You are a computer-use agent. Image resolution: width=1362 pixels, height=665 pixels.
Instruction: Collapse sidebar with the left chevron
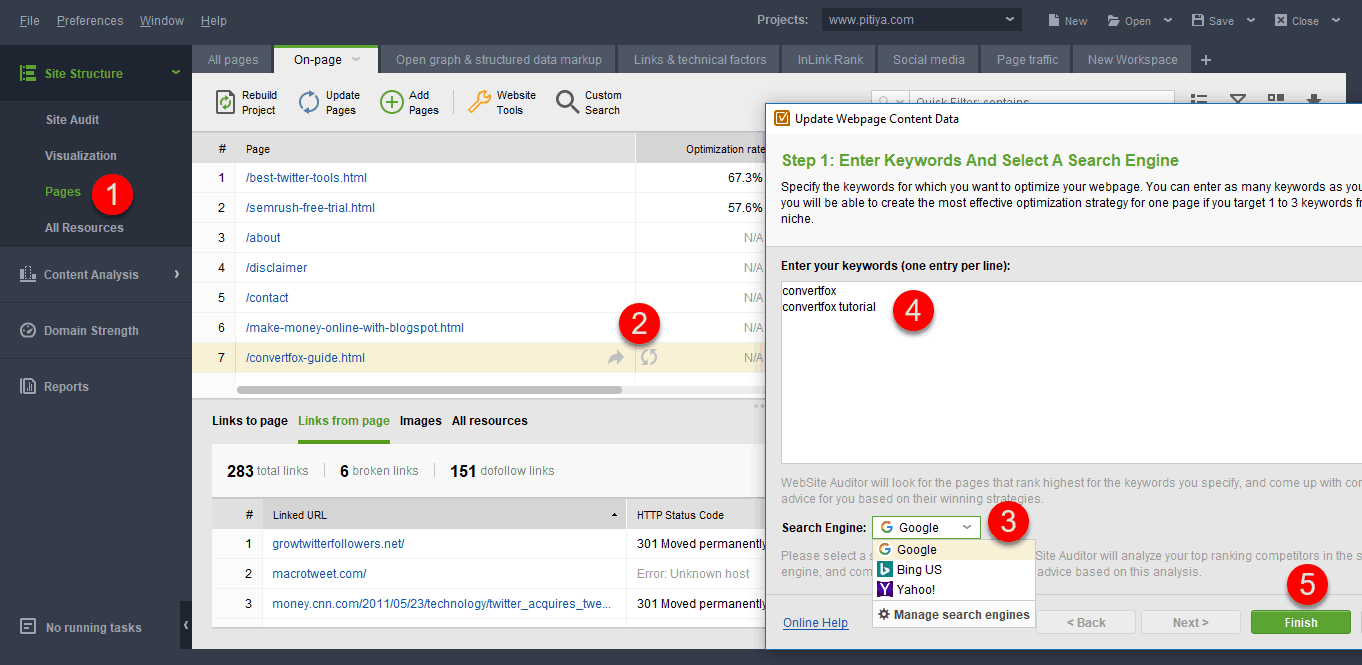pyautogui.click(x=185, y=625)
